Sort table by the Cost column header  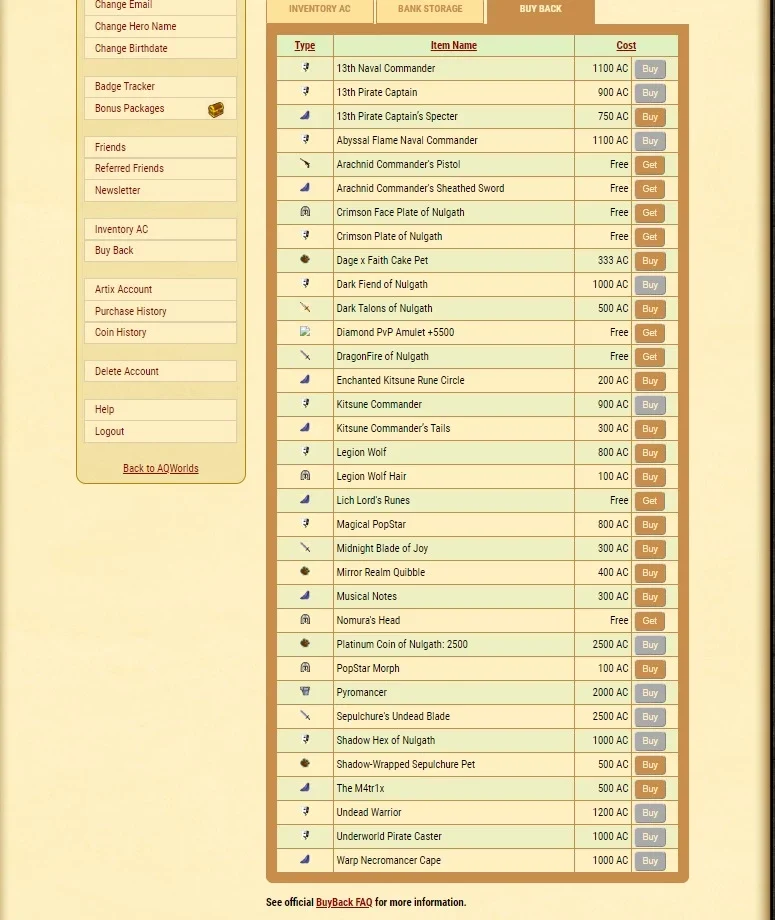pos(626,45)
